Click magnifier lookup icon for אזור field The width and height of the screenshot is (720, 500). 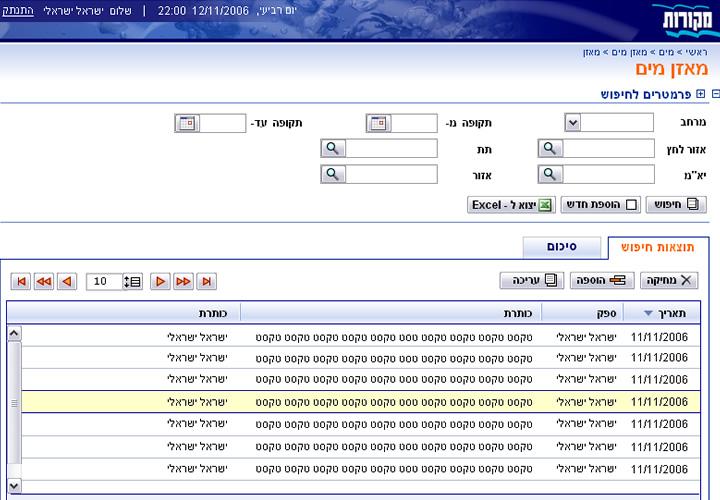click(x=333, y=175)
